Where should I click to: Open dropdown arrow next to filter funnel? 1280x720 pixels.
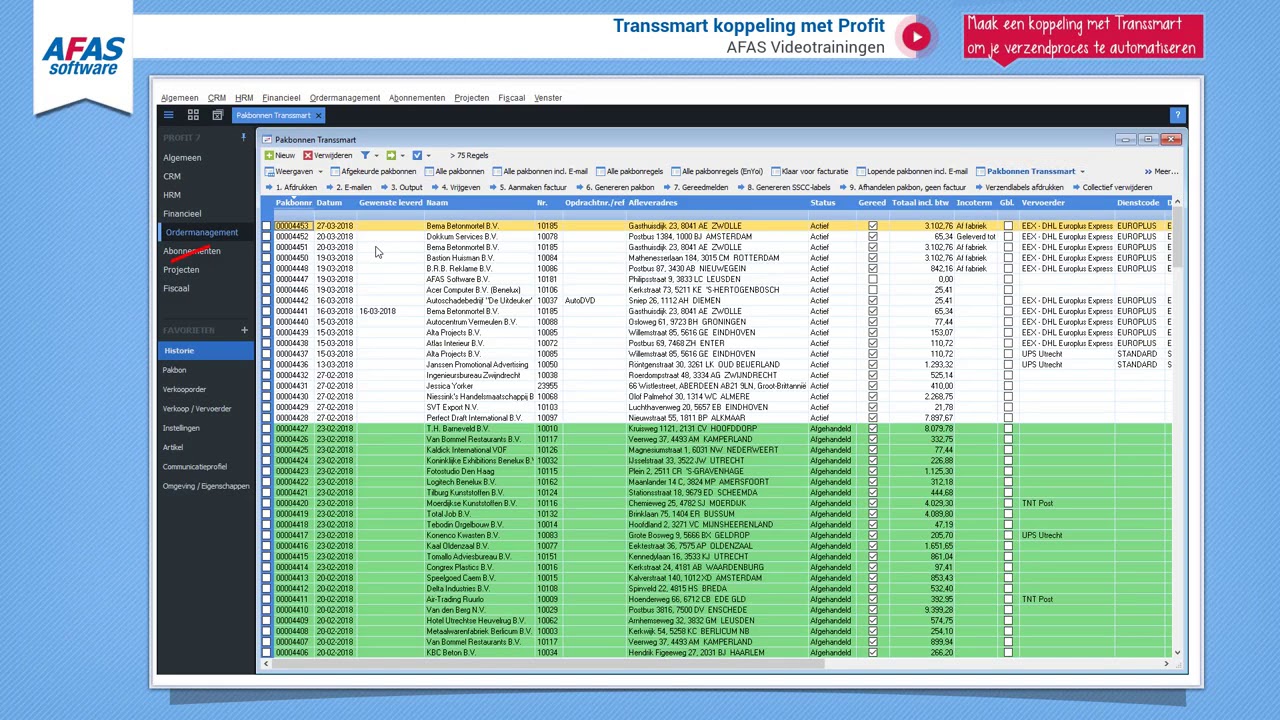tap(377, 155)
